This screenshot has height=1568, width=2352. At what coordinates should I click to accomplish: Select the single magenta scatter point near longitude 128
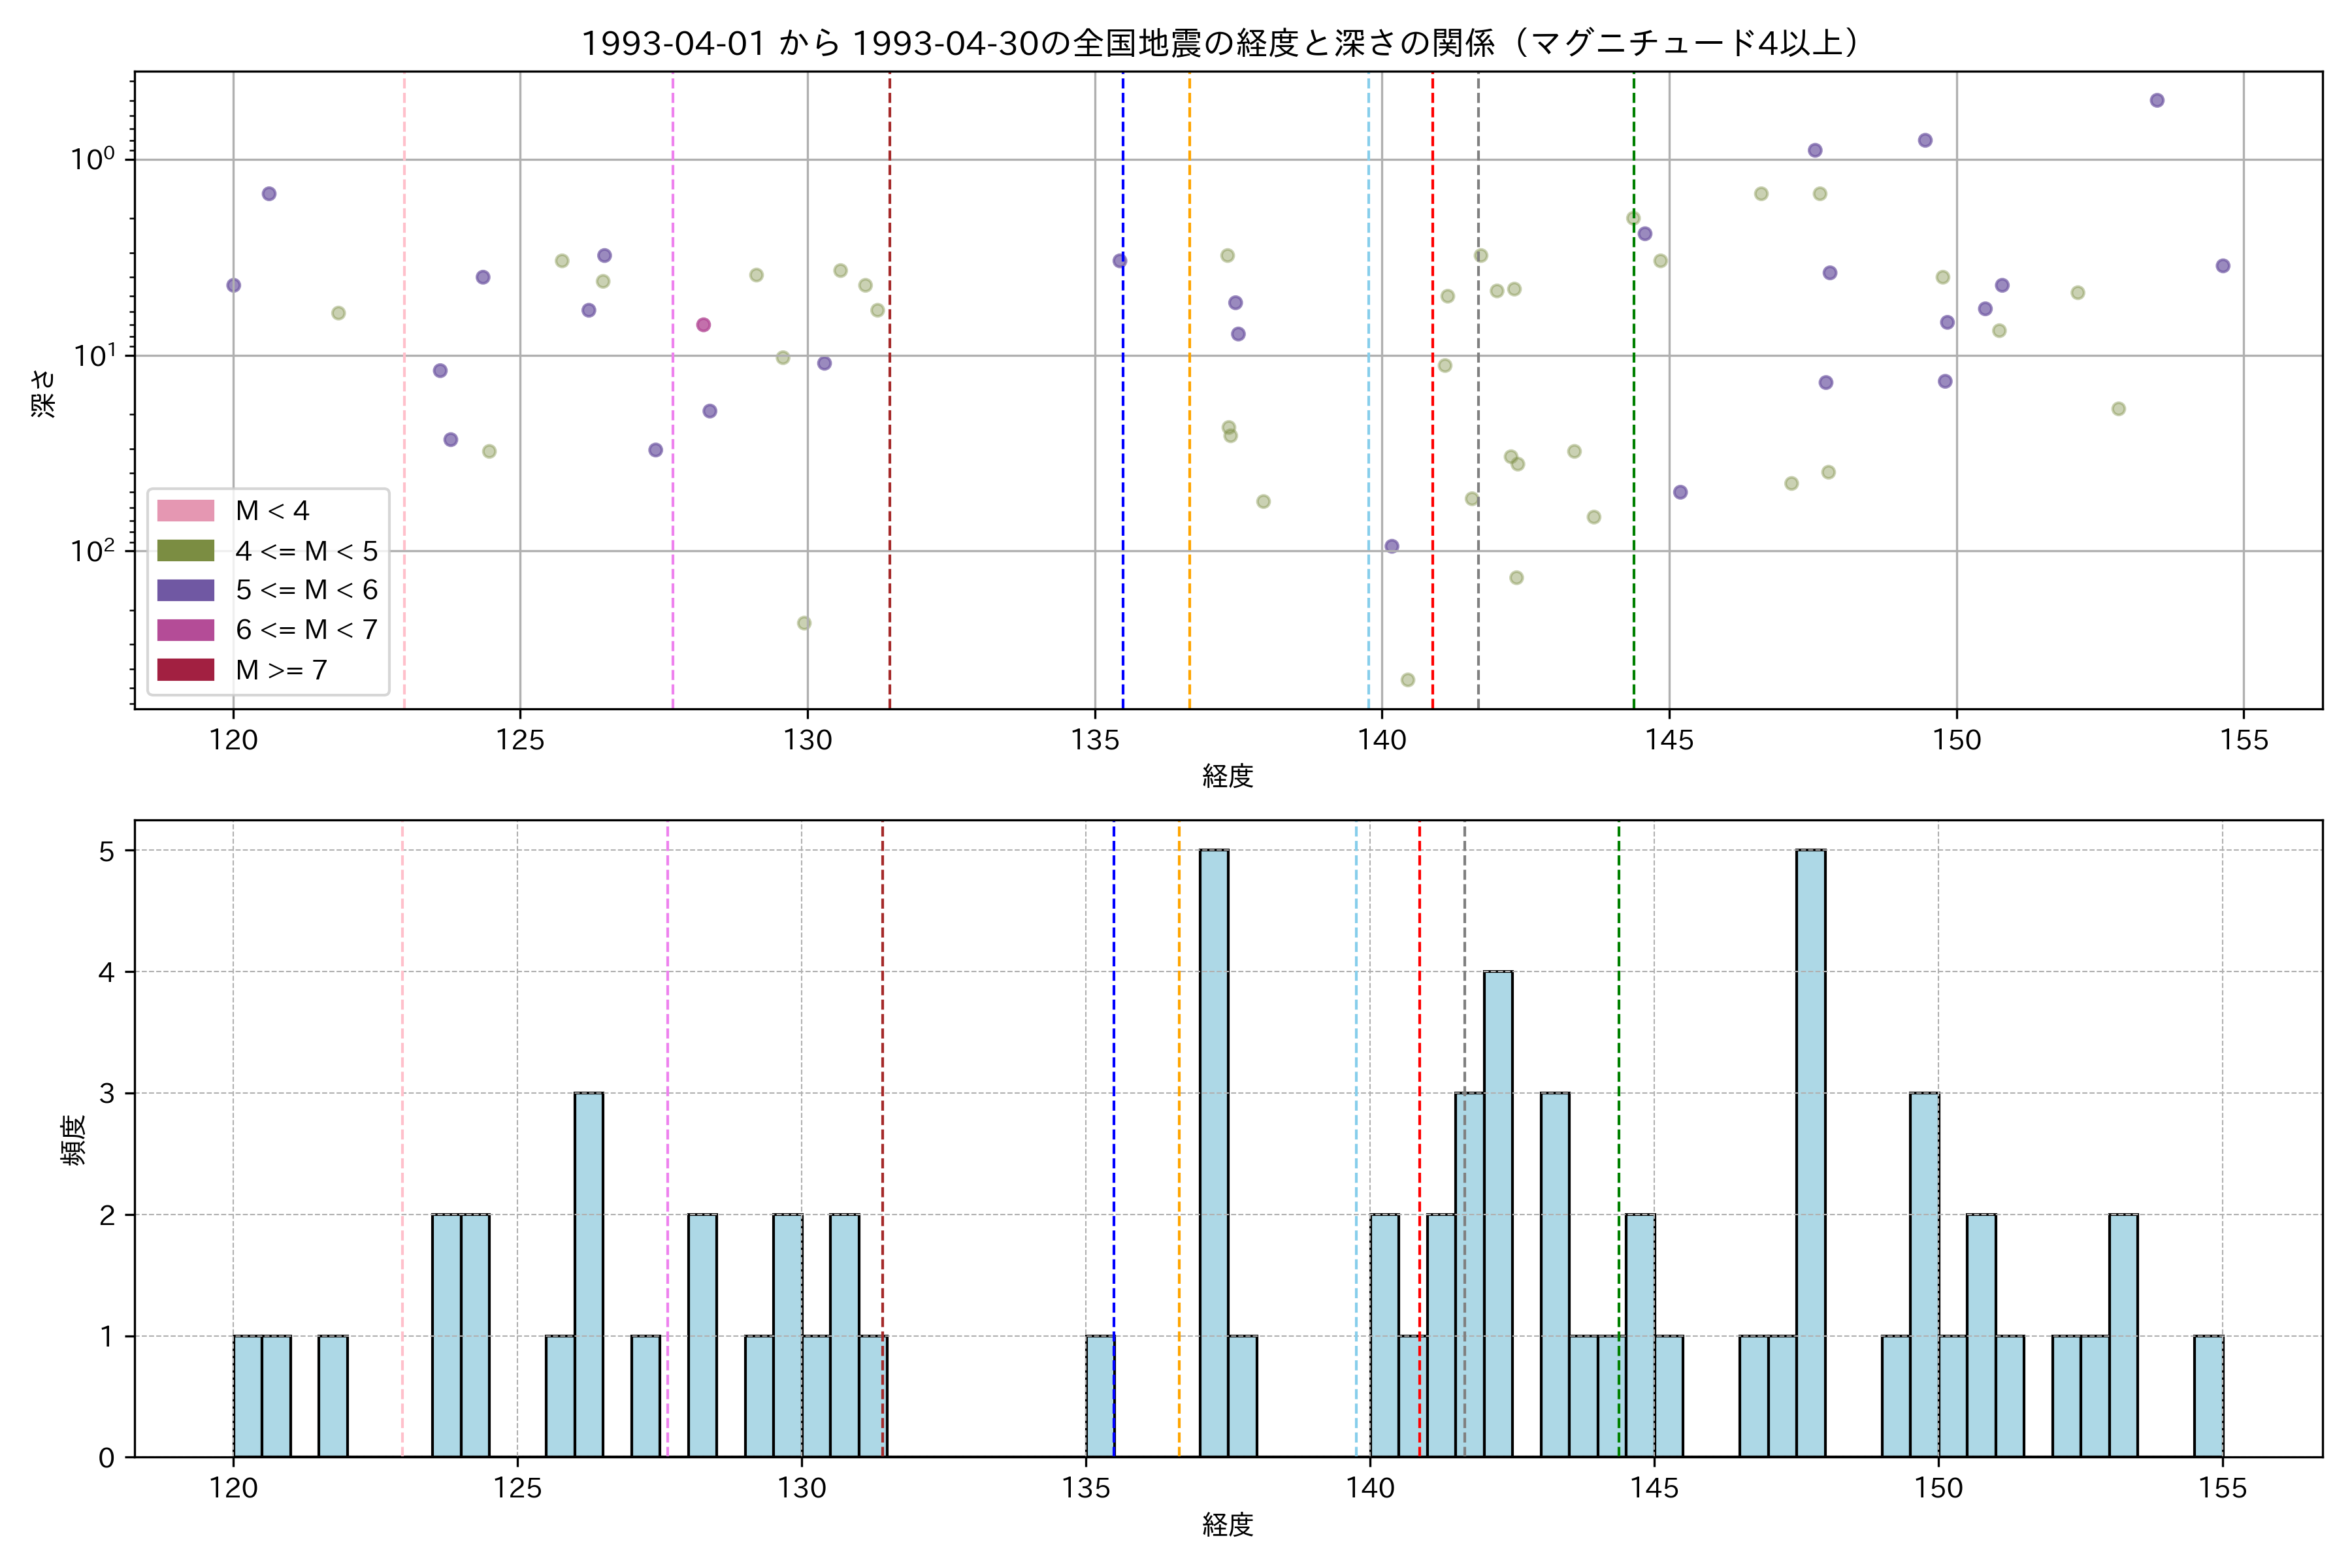pyautogui.click(x=703, y=325)
